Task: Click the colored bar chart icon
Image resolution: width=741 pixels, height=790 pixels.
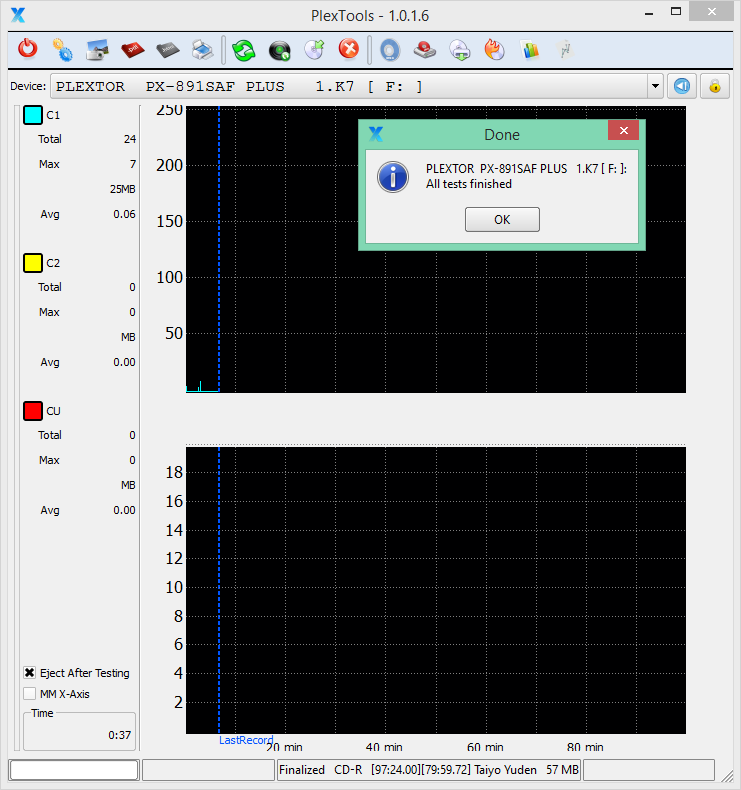Action: [x=530, y=50]
